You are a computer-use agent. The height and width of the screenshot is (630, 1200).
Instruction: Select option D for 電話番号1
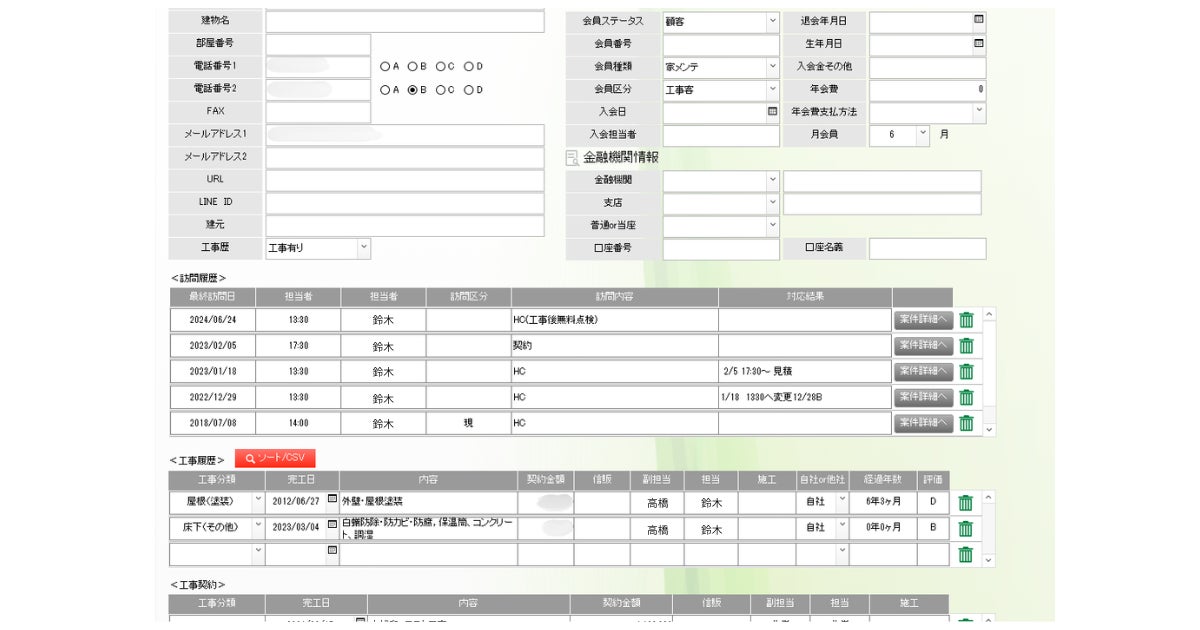pos(468,66)
